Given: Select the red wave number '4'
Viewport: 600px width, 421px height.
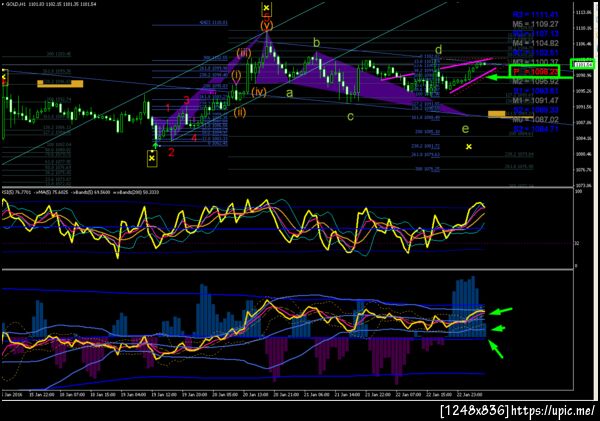Looking at the screenshot, I should tap(194, 138).
